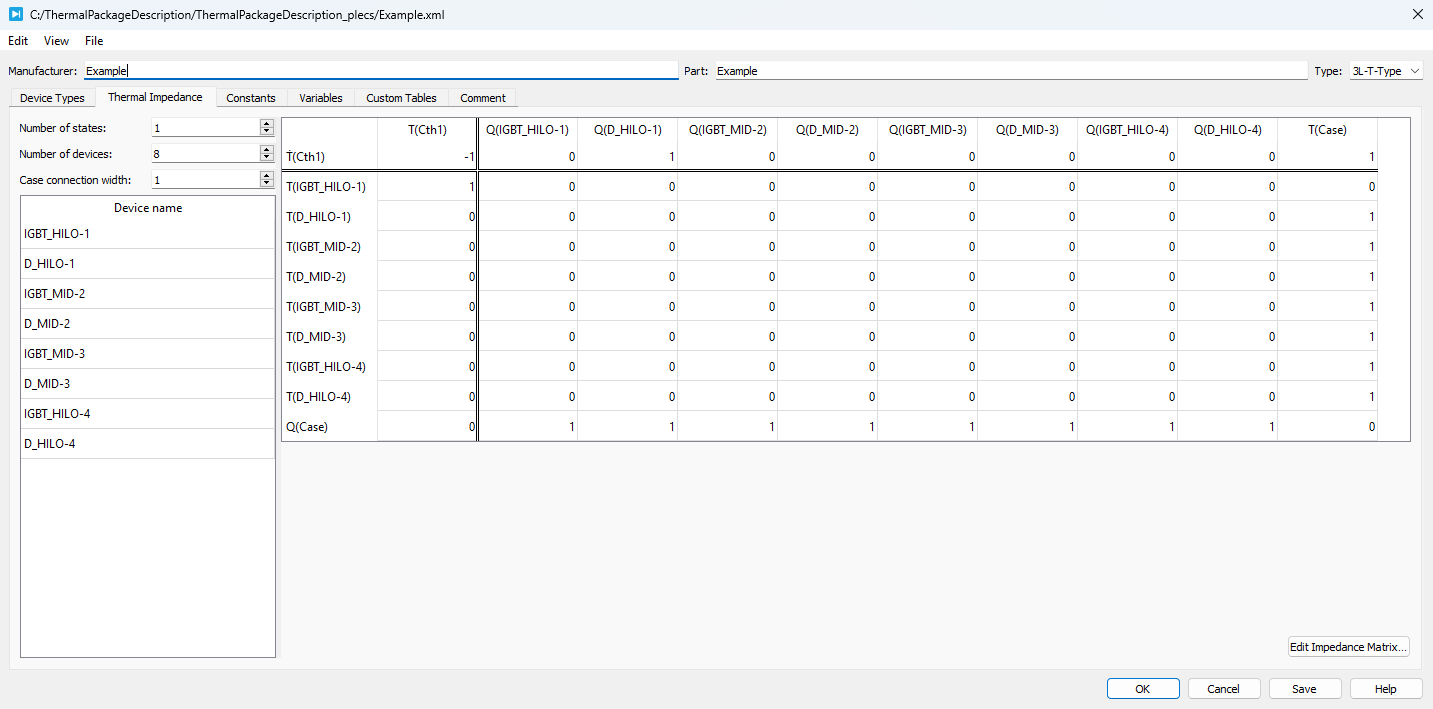Click in the Manufacturer text field
The width and height of the screenshot is (1433, 709).
pos(380,71)
